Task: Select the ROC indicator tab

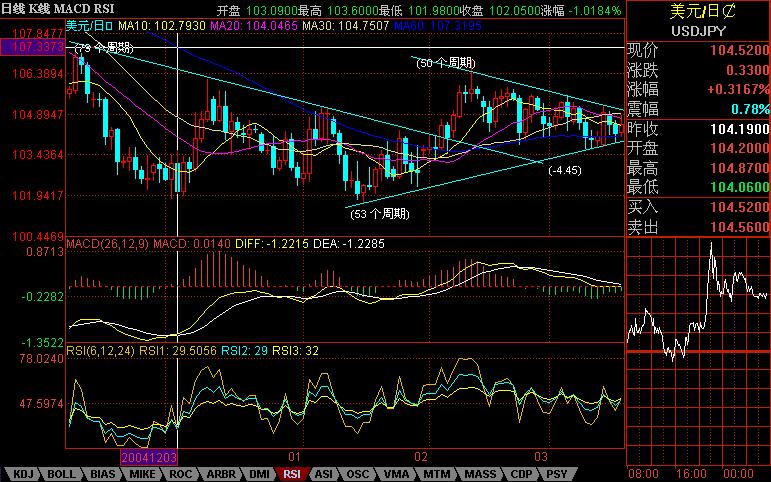Action: [x=180, y=474]
